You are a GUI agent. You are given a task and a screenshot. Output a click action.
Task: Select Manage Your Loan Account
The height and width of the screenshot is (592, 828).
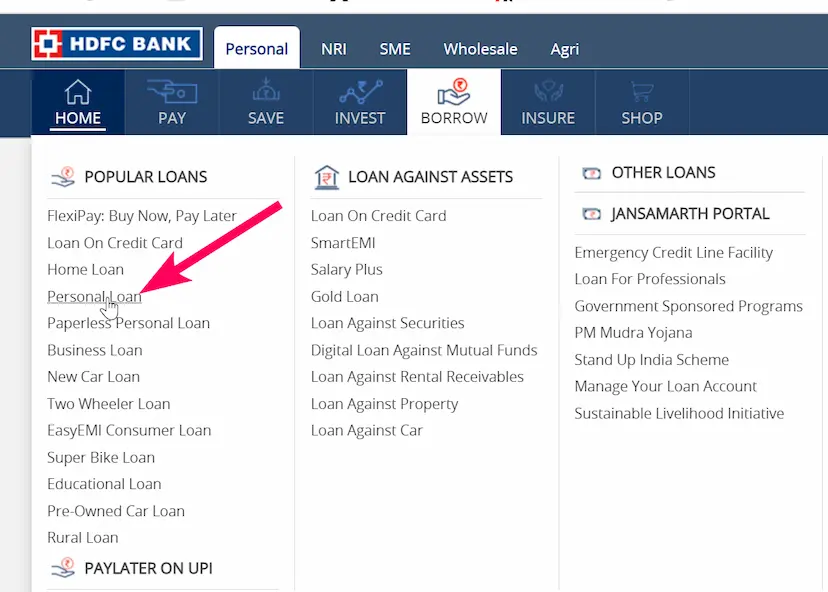(x=666, y=387)
